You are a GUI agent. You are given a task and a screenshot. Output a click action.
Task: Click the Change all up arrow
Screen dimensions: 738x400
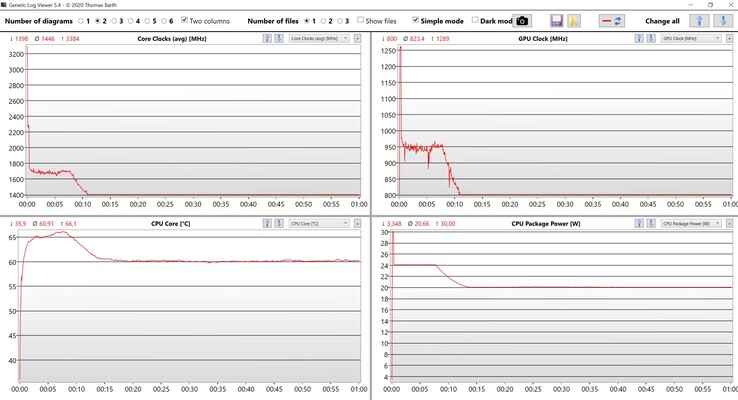pos(698,20)
